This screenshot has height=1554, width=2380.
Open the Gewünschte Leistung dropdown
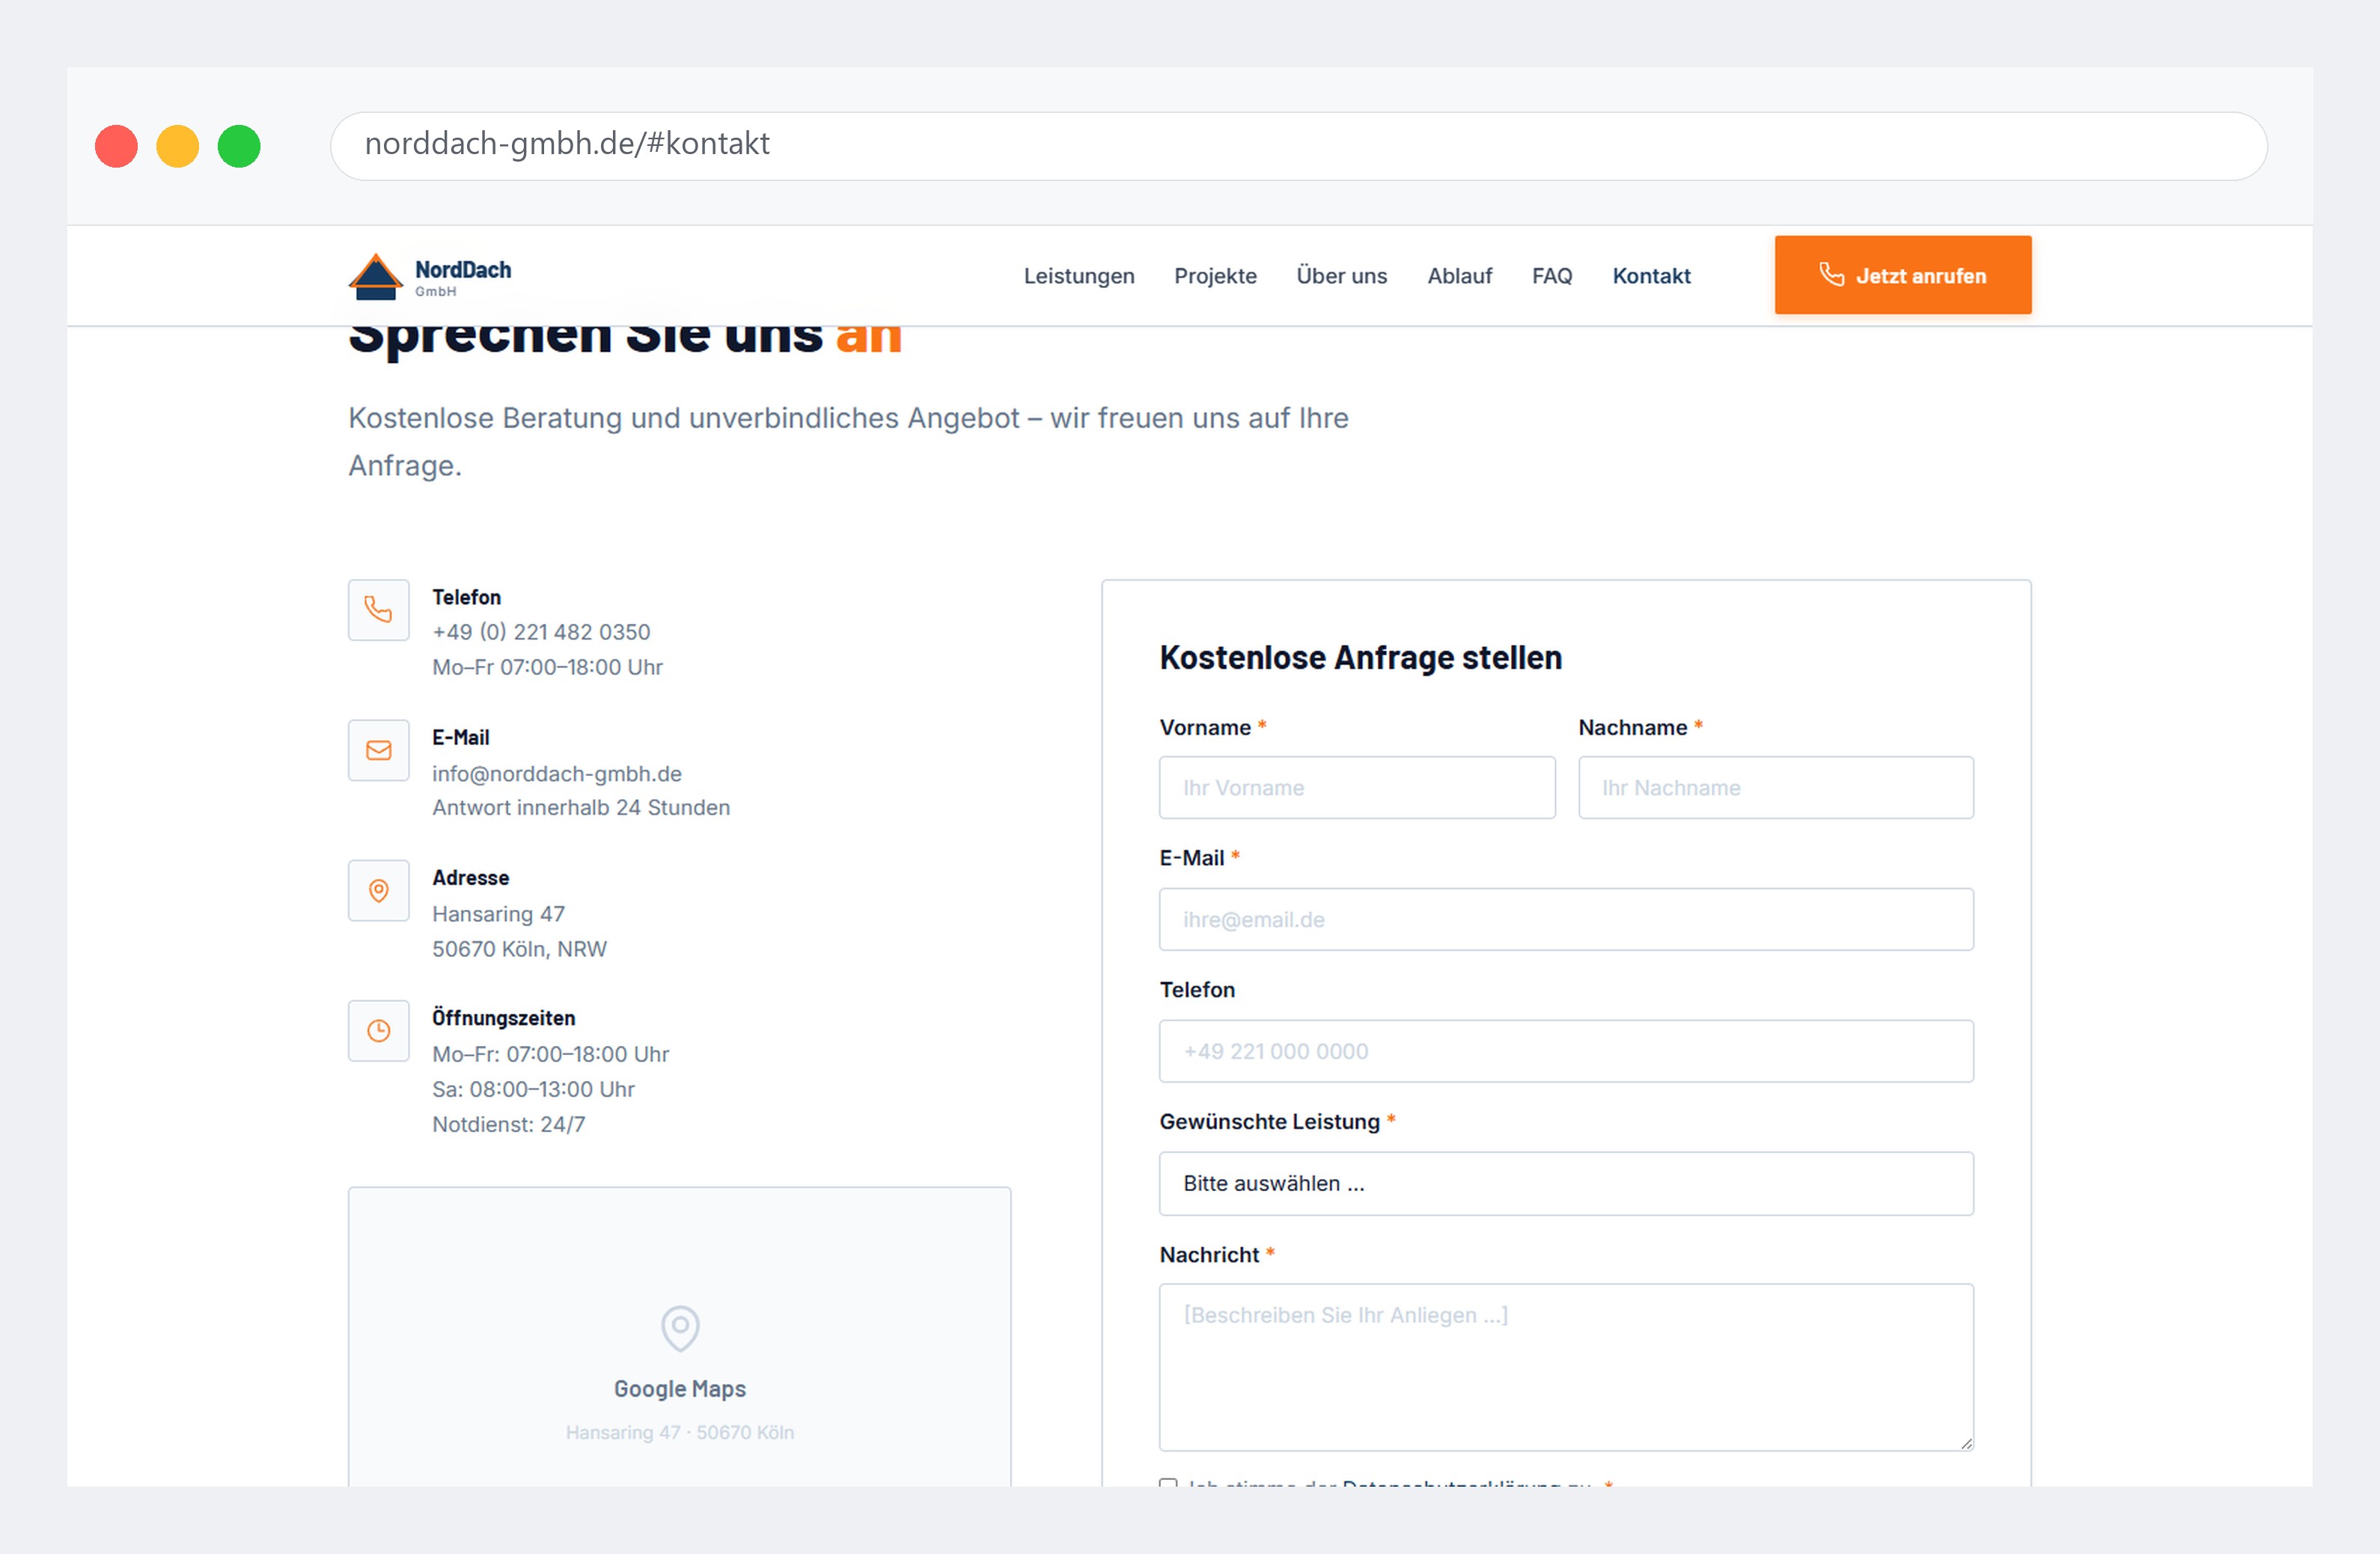[x=1566, y=1183]
